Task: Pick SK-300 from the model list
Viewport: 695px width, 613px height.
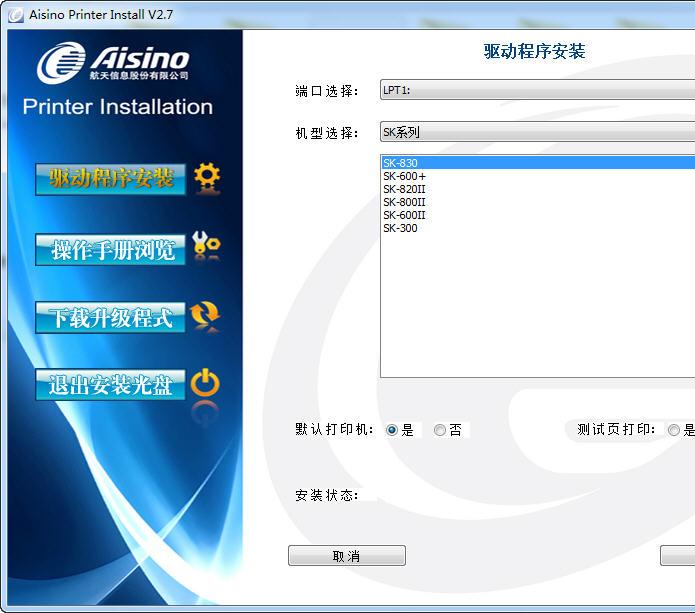Action: pyautogui.click(x=400, y=228)
